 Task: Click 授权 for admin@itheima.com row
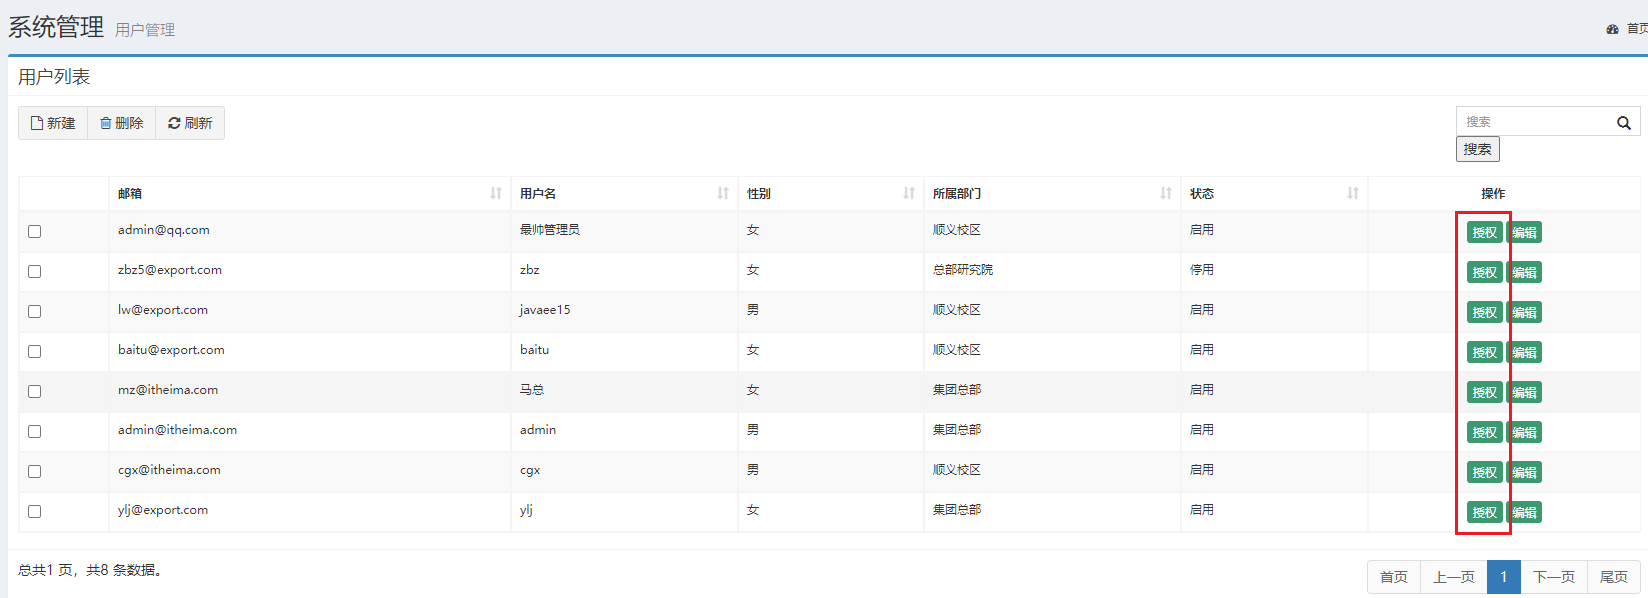1485,432
